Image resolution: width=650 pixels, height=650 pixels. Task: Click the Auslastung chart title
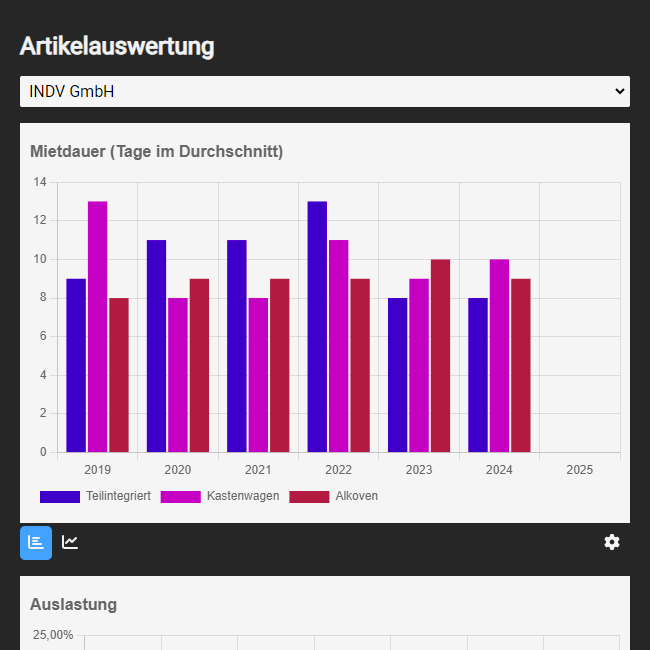click(x=73, y=604)
